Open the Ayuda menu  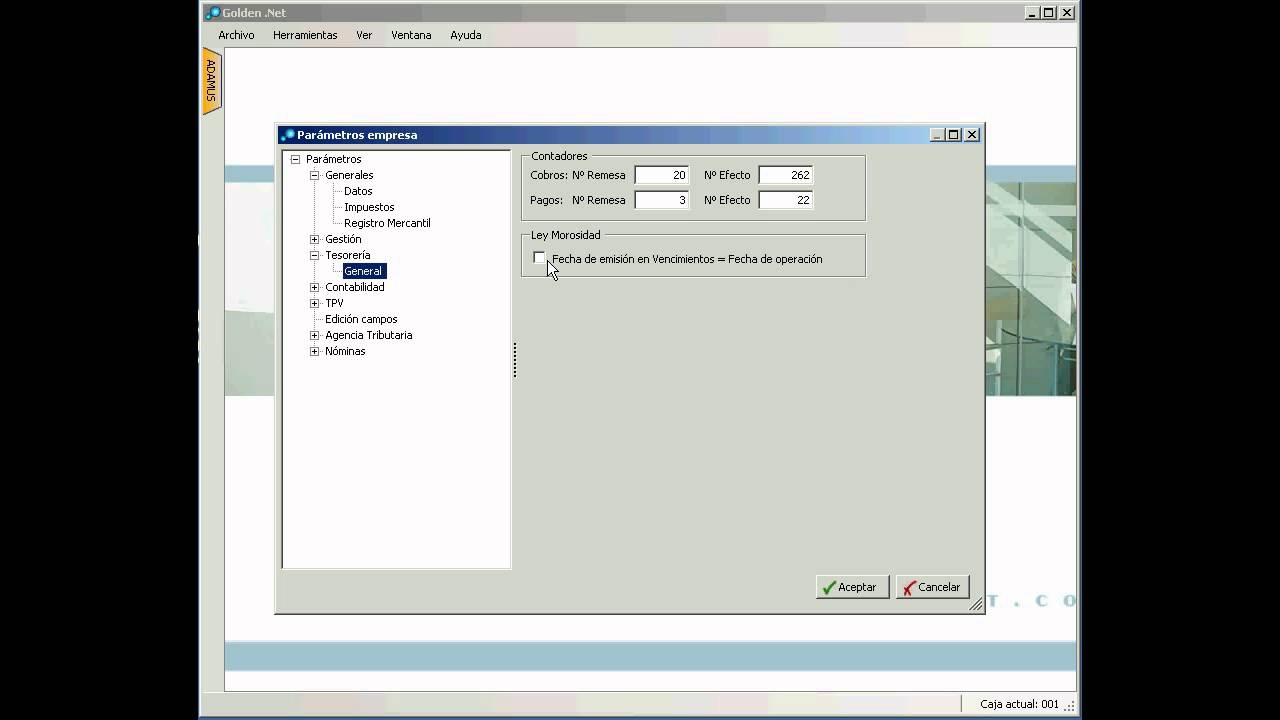point(466,35)
